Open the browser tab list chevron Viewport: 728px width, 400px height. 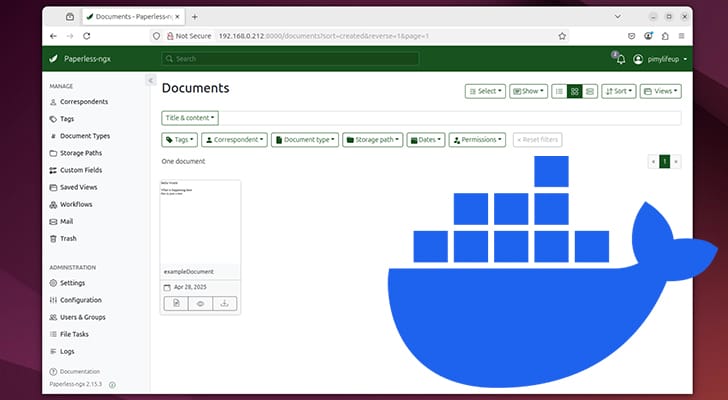(618, 17)
